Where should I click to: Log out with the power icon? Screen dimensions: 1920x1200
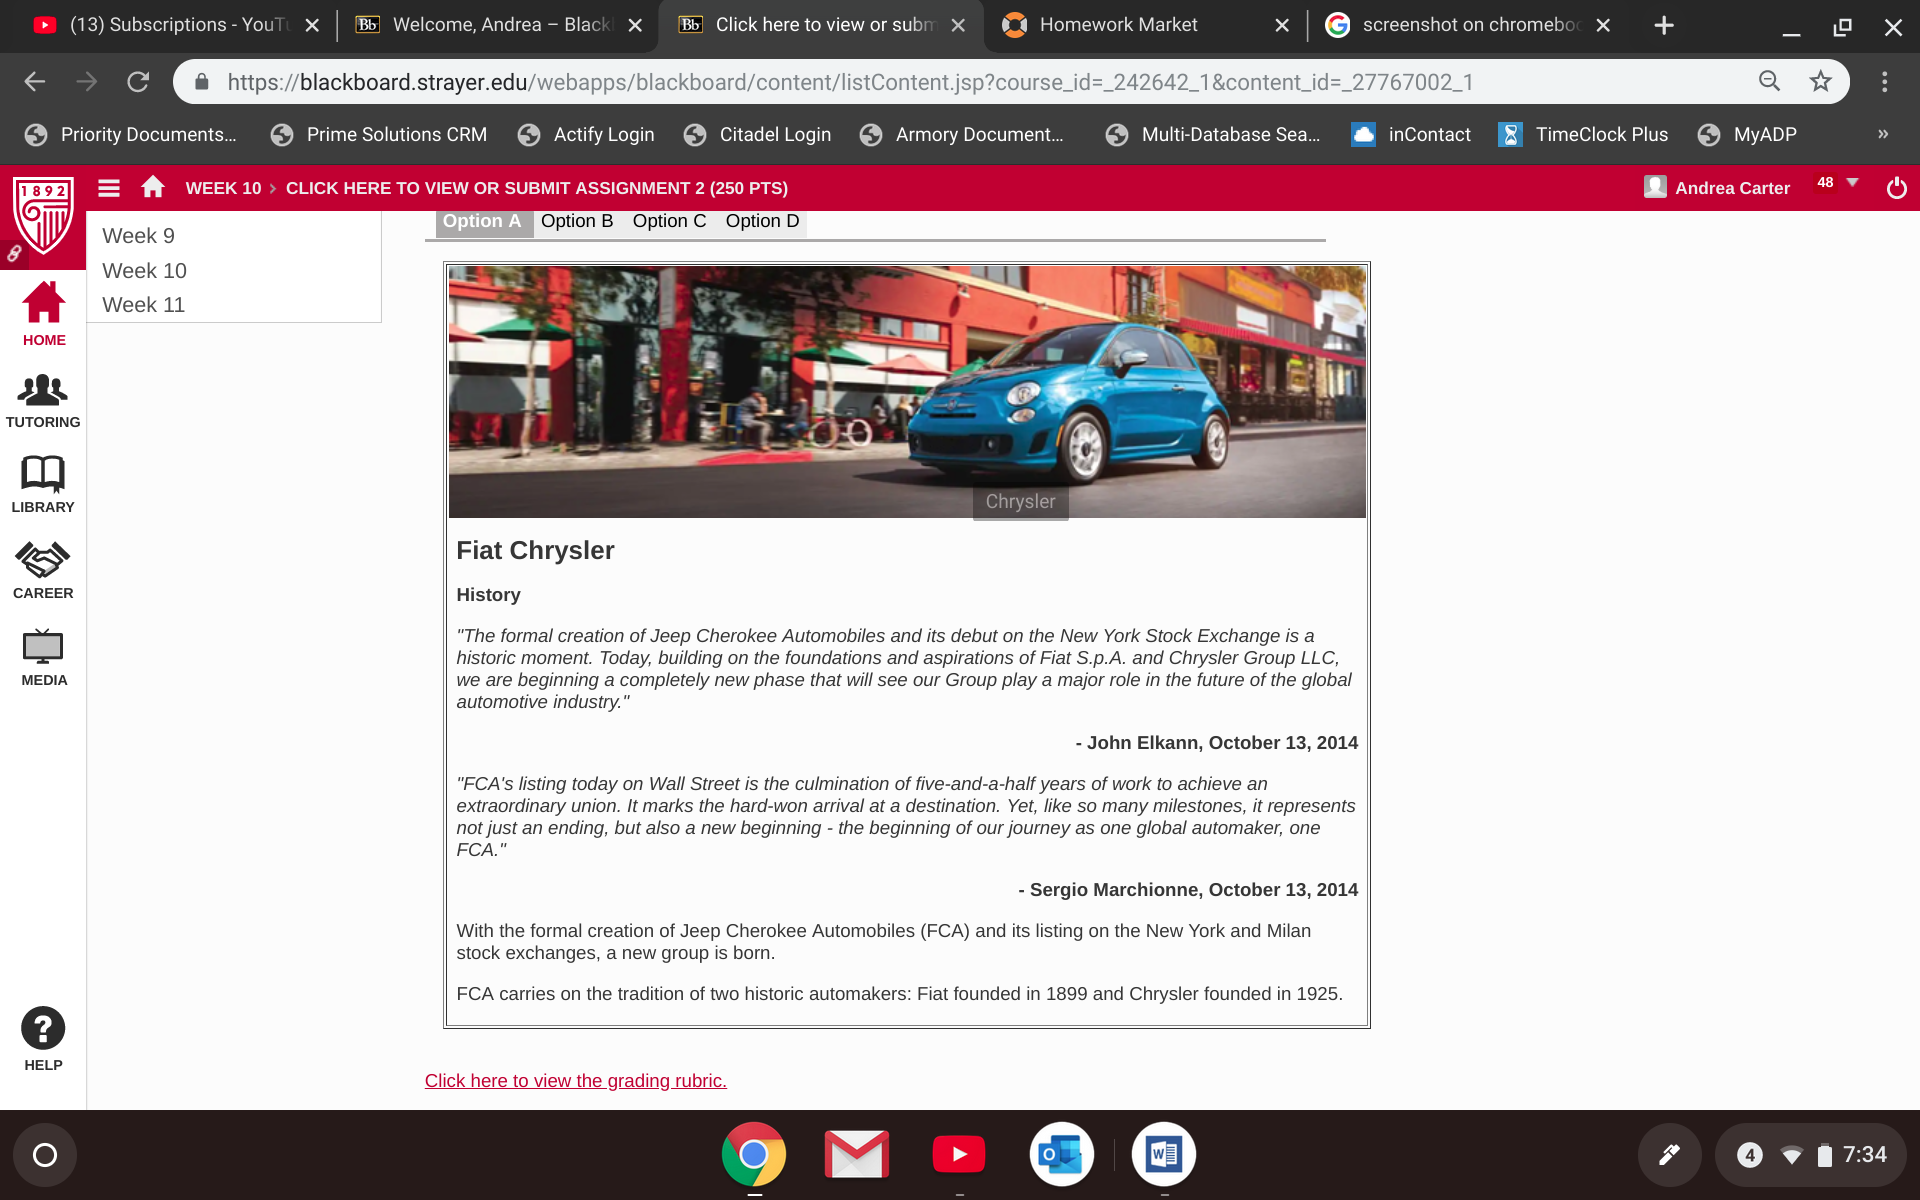(x=1896, y=188)
